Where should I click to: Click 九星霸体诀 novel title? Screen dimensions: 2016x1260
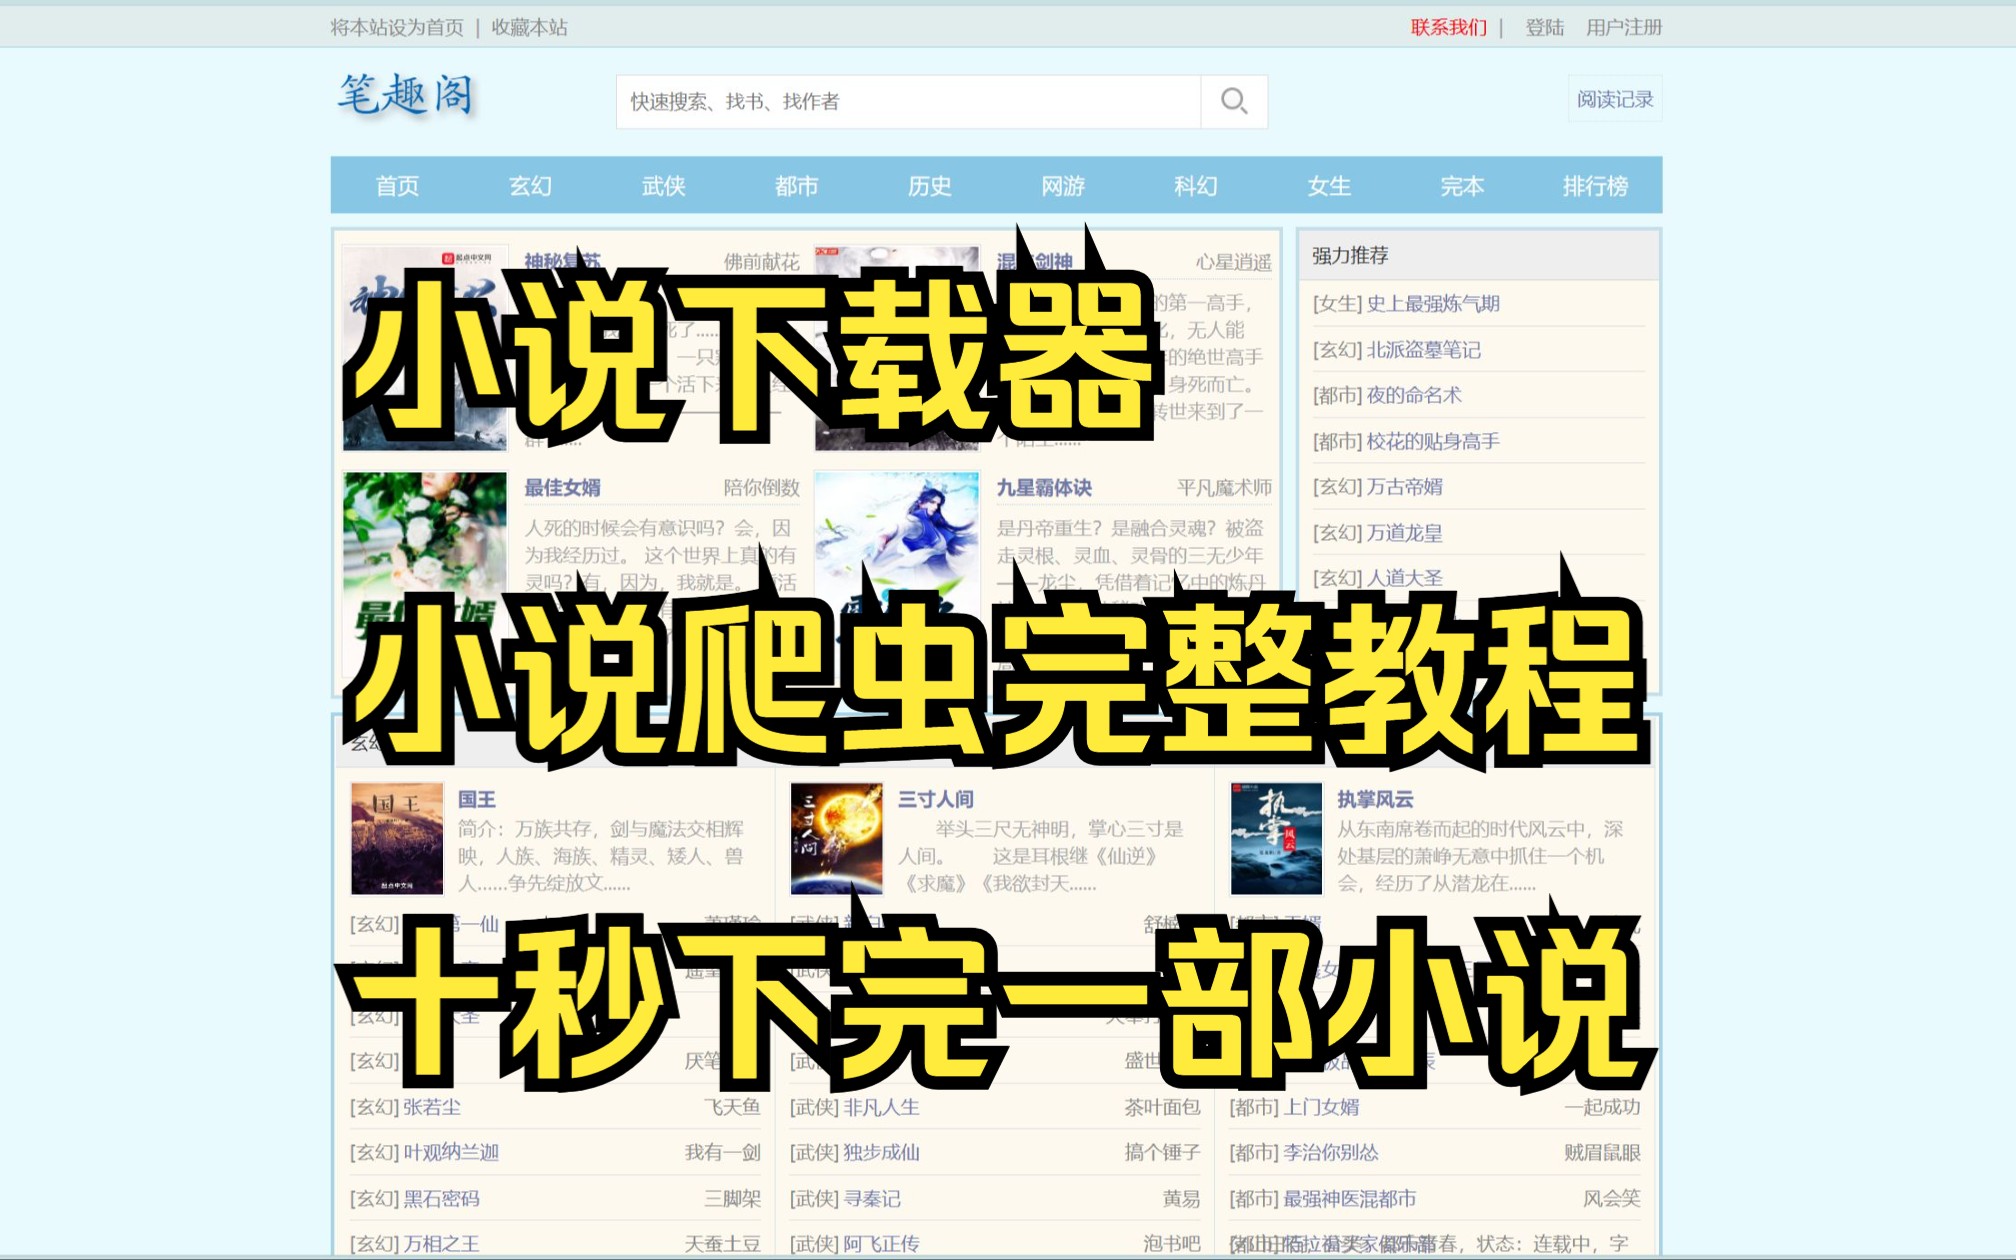(x=1044, y=487)
